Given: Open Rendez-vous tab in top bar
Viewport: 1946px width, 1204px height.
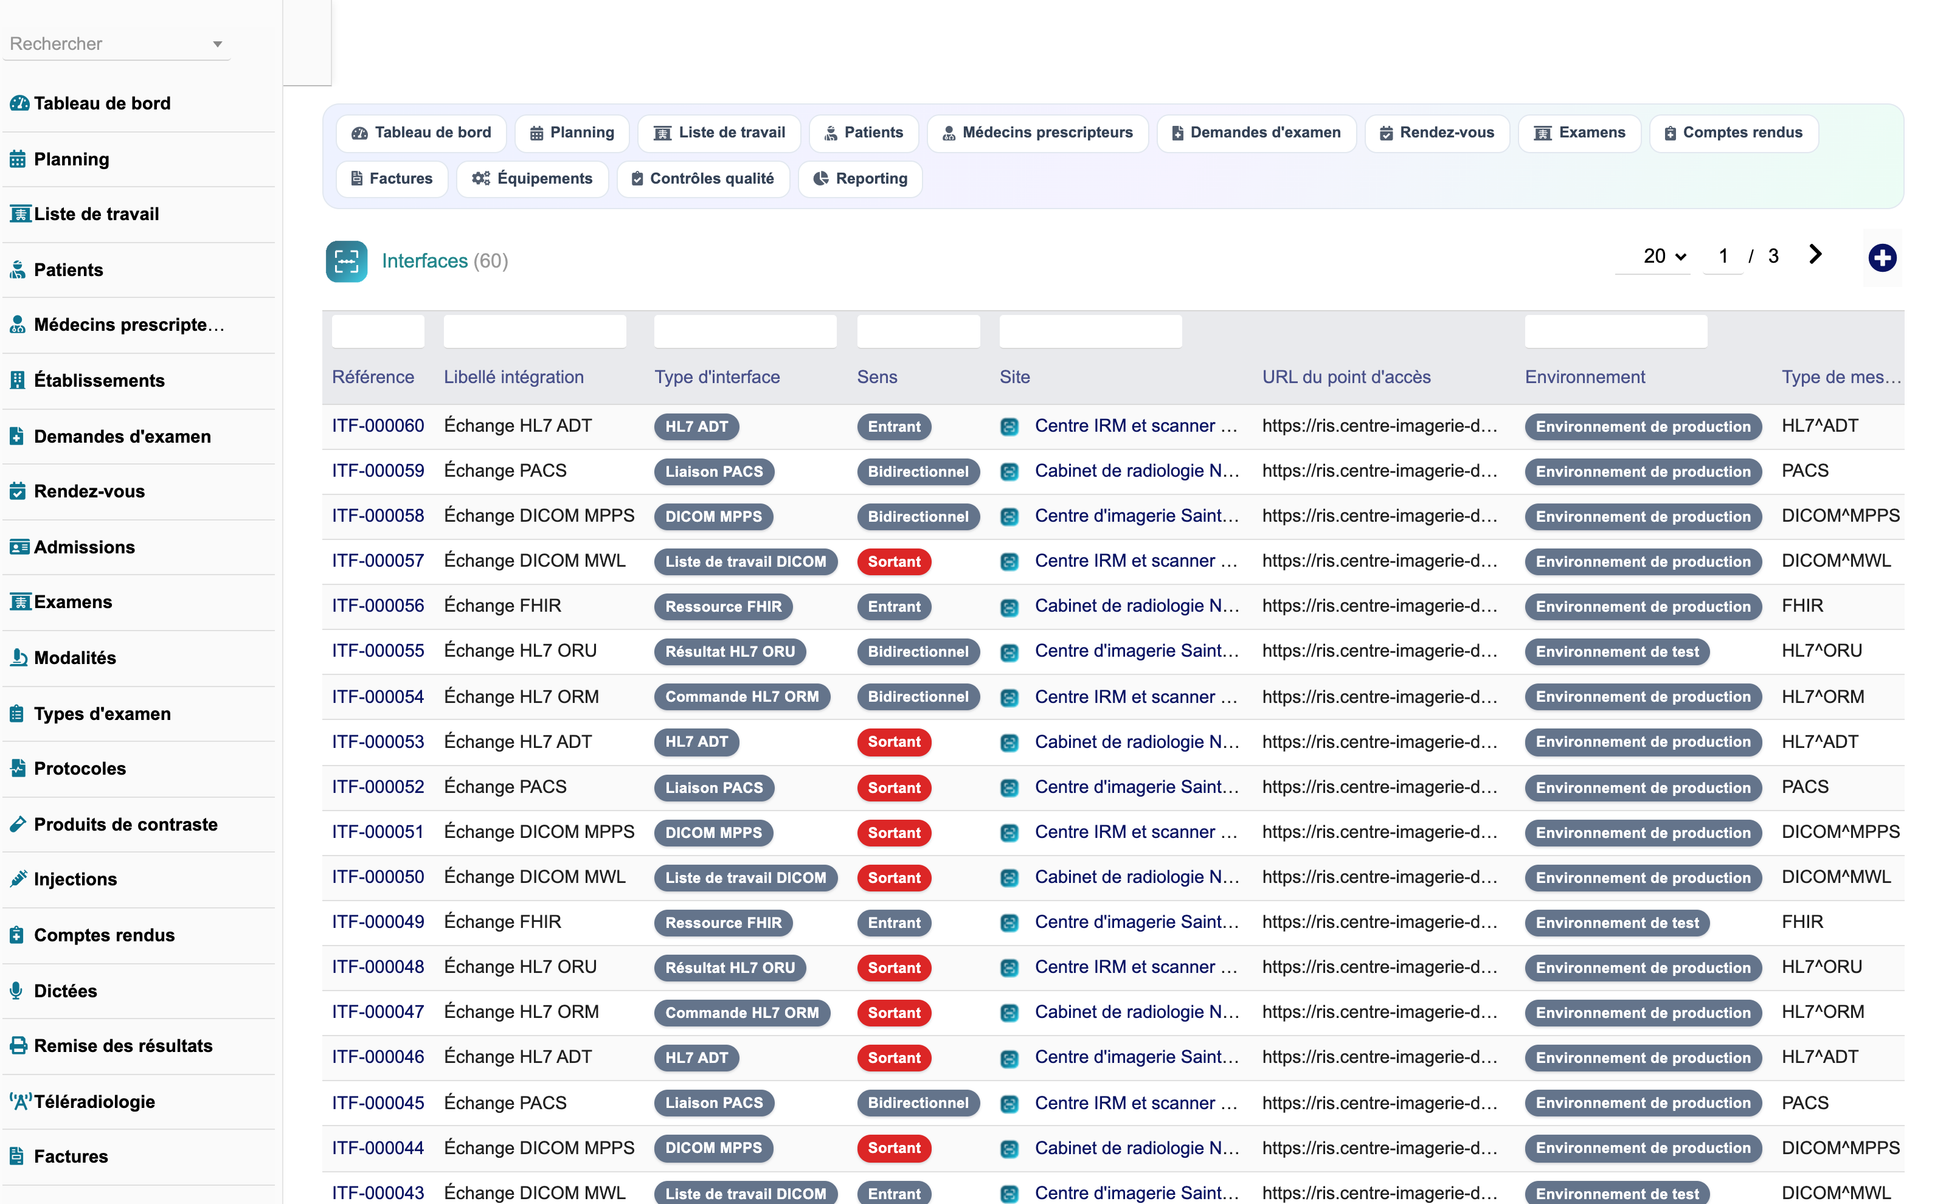Looking at the screenshot, I should click(1437, 133).
